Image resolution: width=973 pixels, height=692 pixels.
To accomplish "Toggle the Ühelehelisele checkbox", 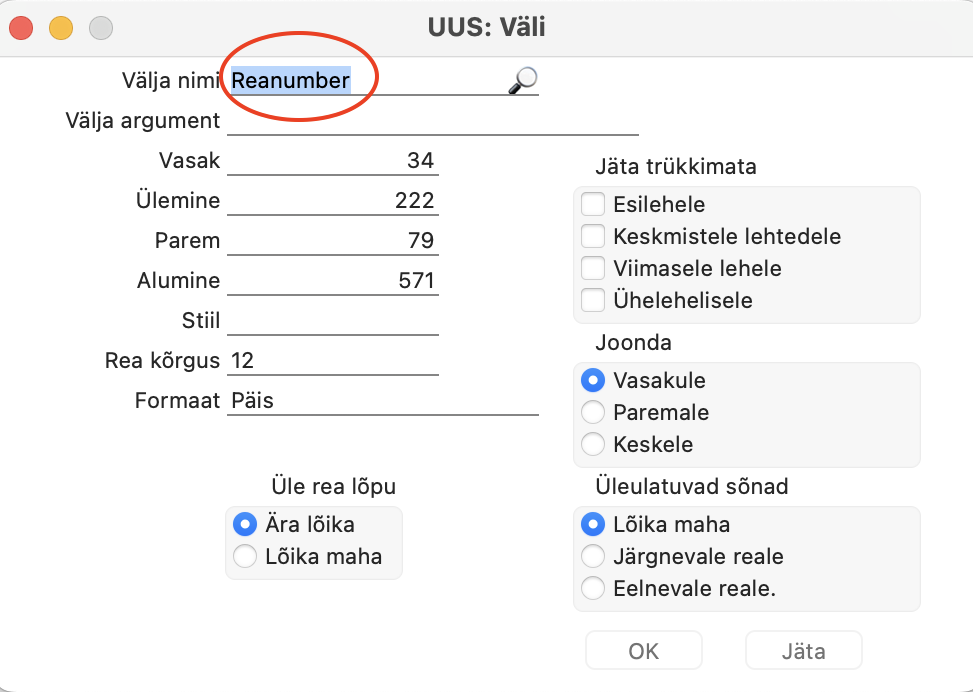I will point(593,300).
